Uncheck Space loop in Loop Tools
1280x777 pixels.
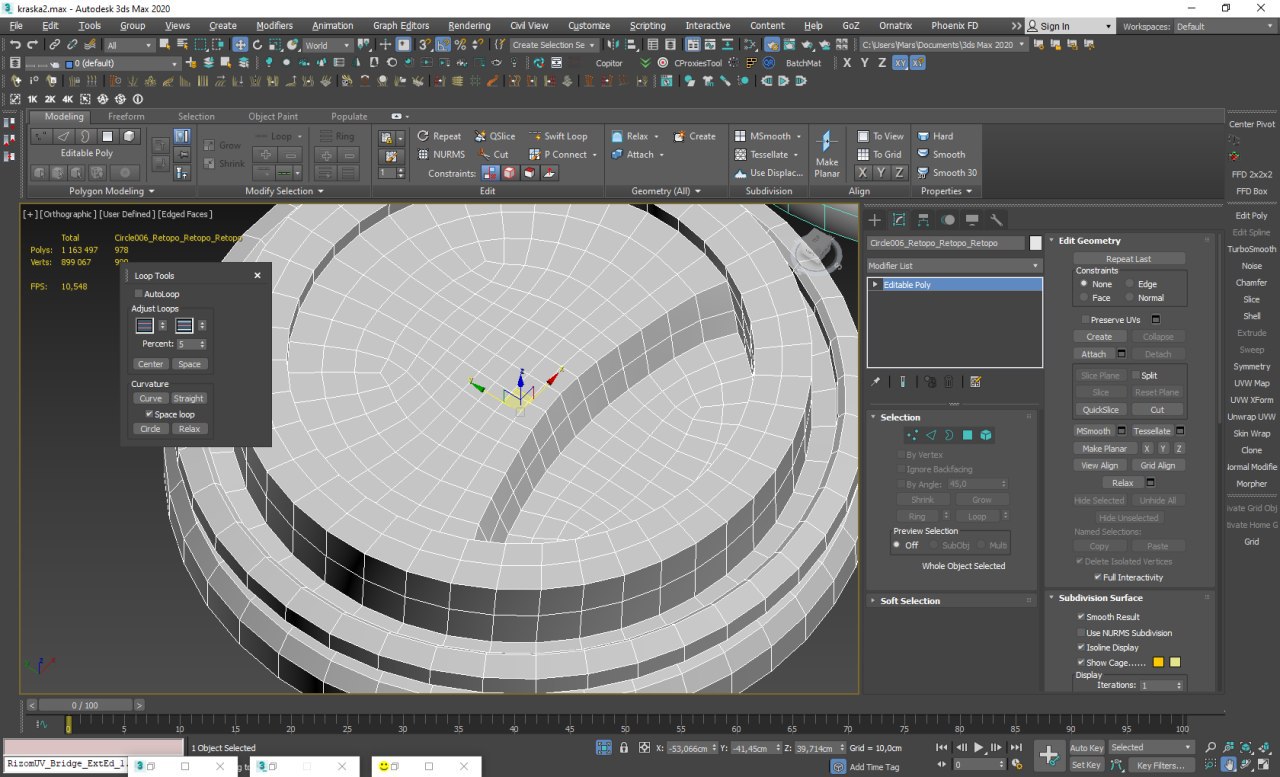coord(149,414)
